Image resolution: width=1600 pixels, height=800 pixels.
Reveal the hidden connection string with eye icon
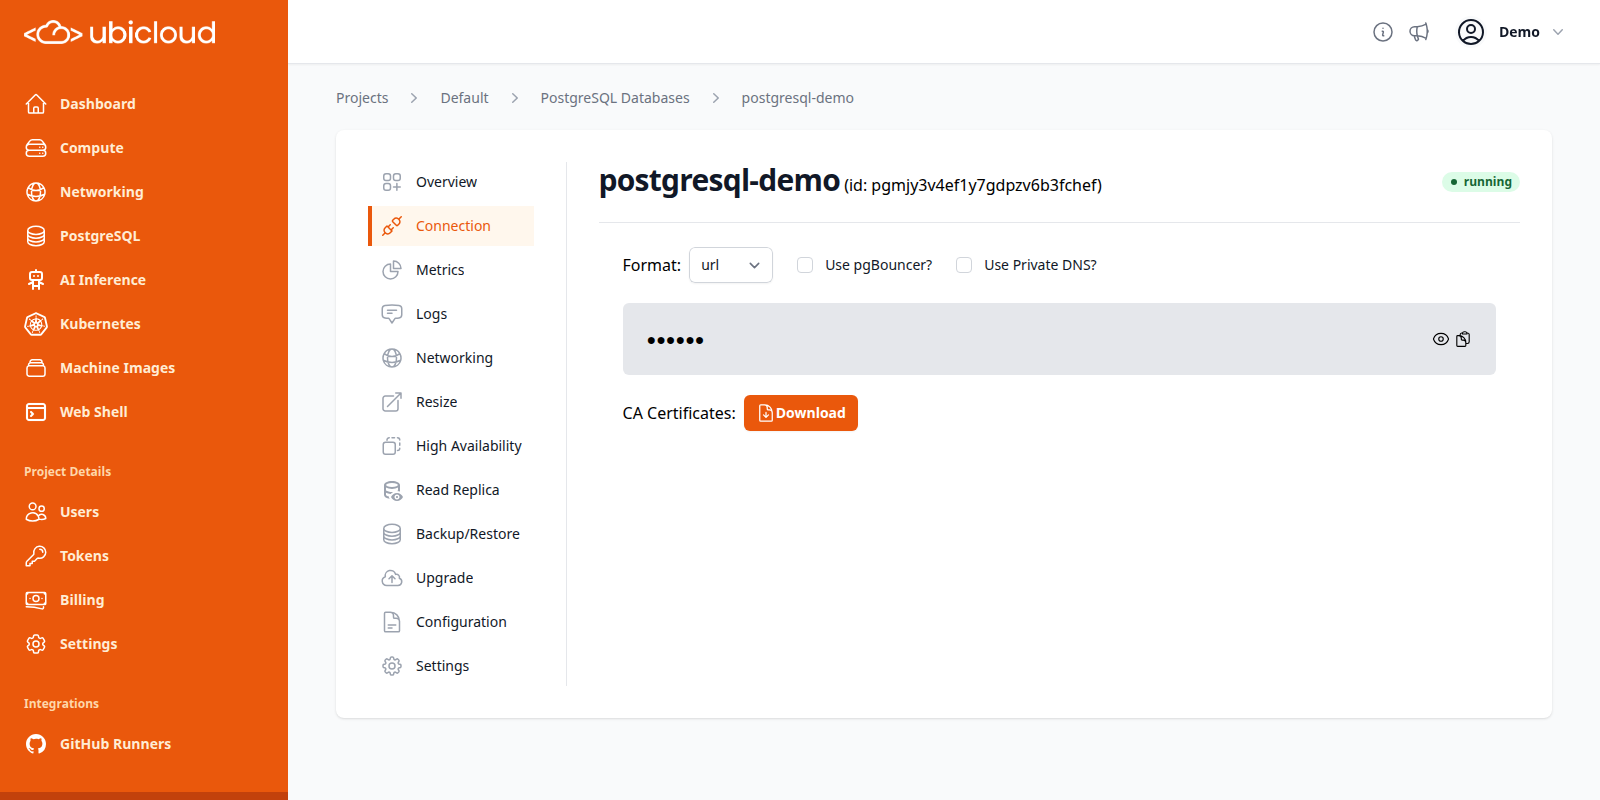tap(1441, 339)
